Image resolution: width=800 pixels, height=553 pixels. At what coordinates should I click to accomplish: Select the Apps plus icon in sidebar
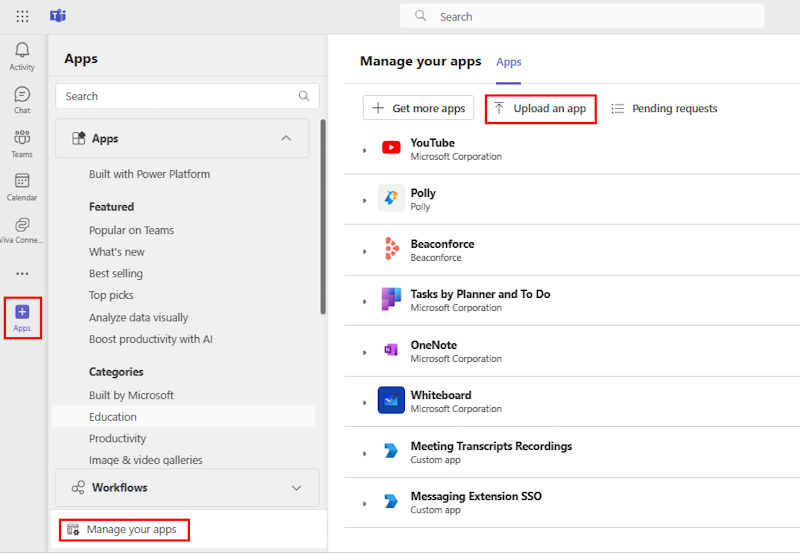pos(22,312)
